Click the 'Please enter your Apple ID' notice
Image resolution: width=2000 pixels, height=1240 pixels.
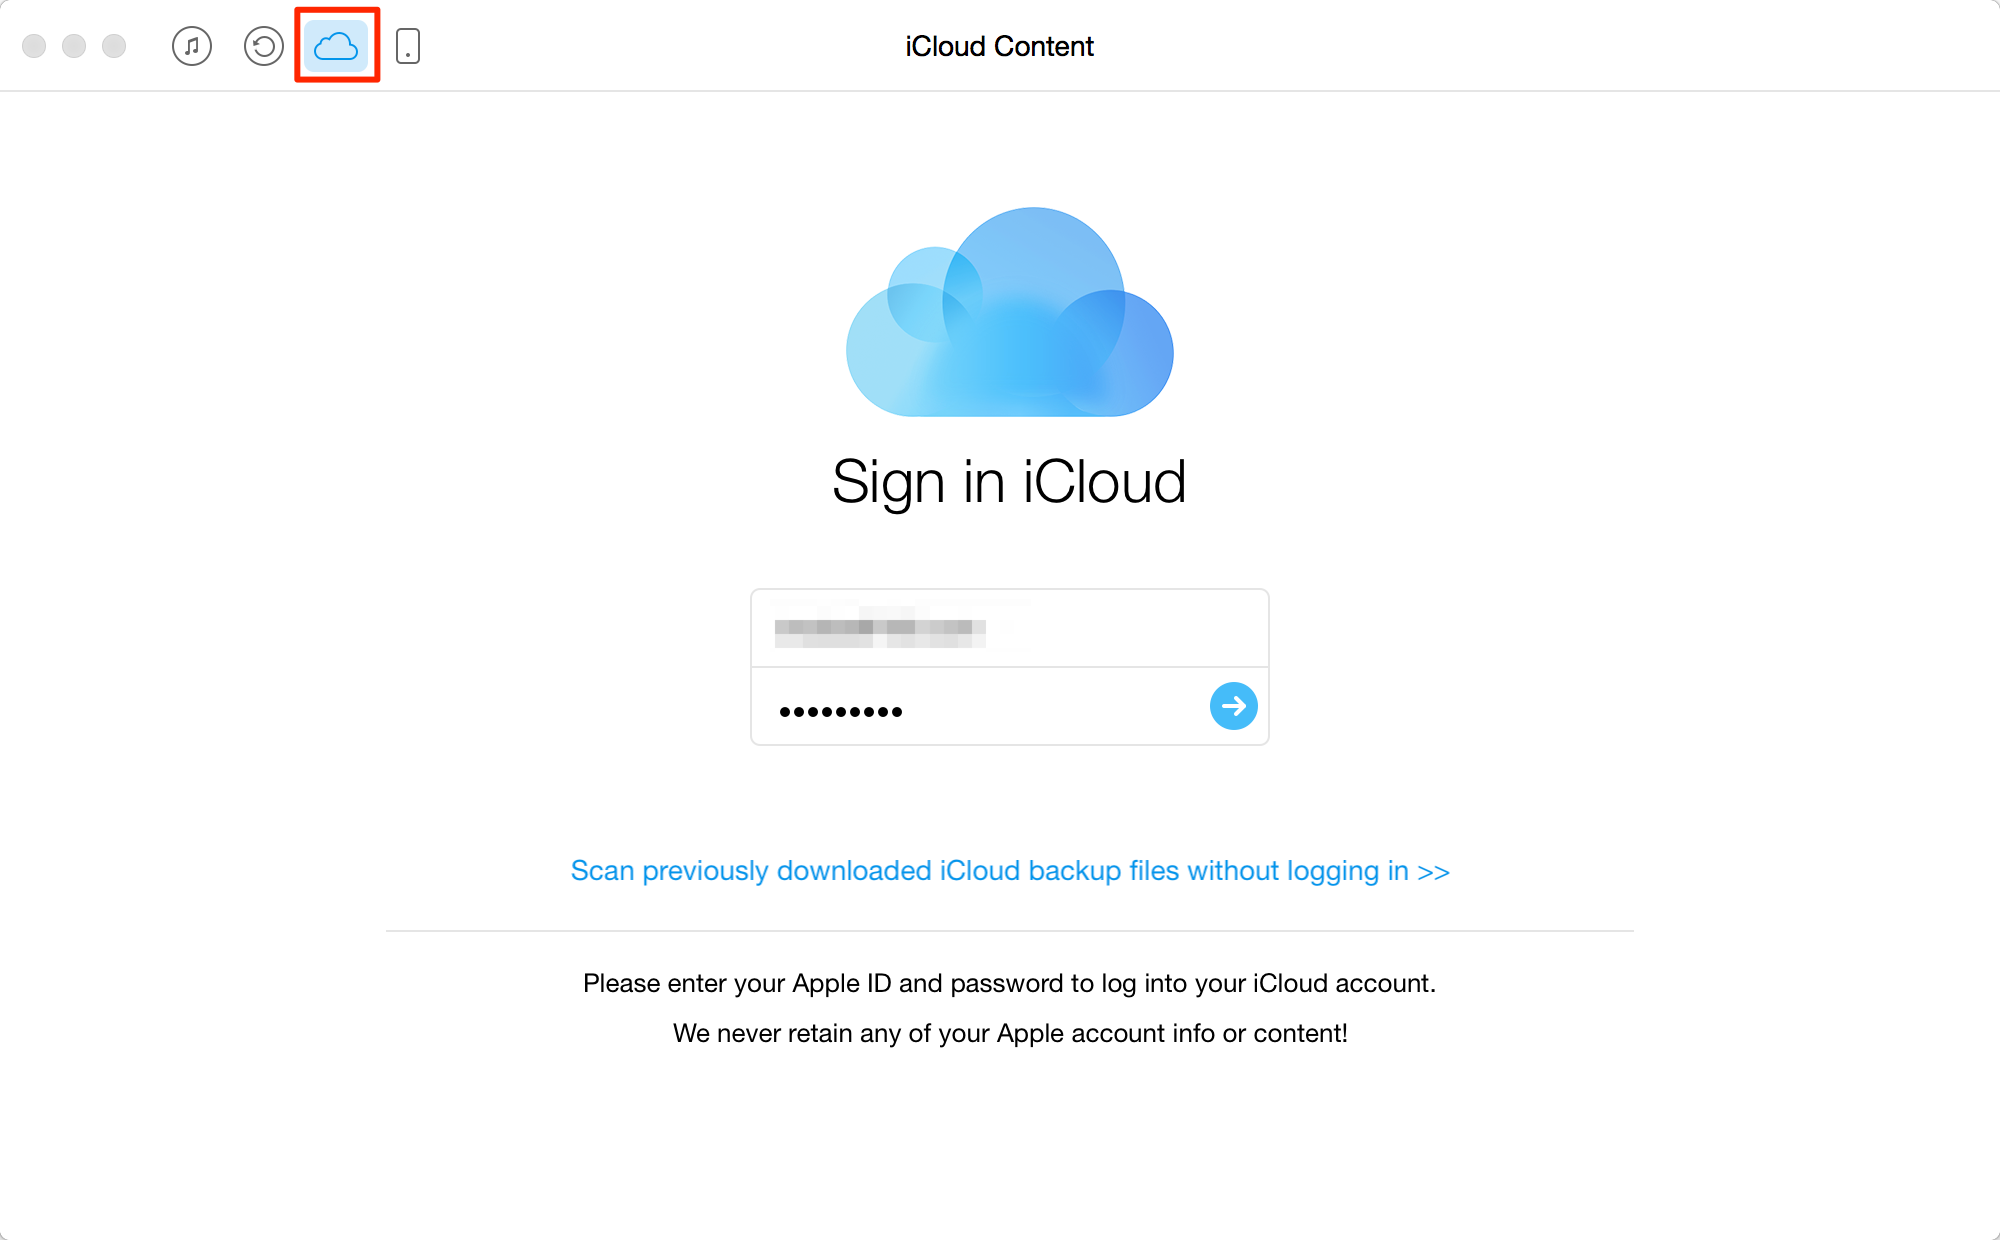point(1009,983)
